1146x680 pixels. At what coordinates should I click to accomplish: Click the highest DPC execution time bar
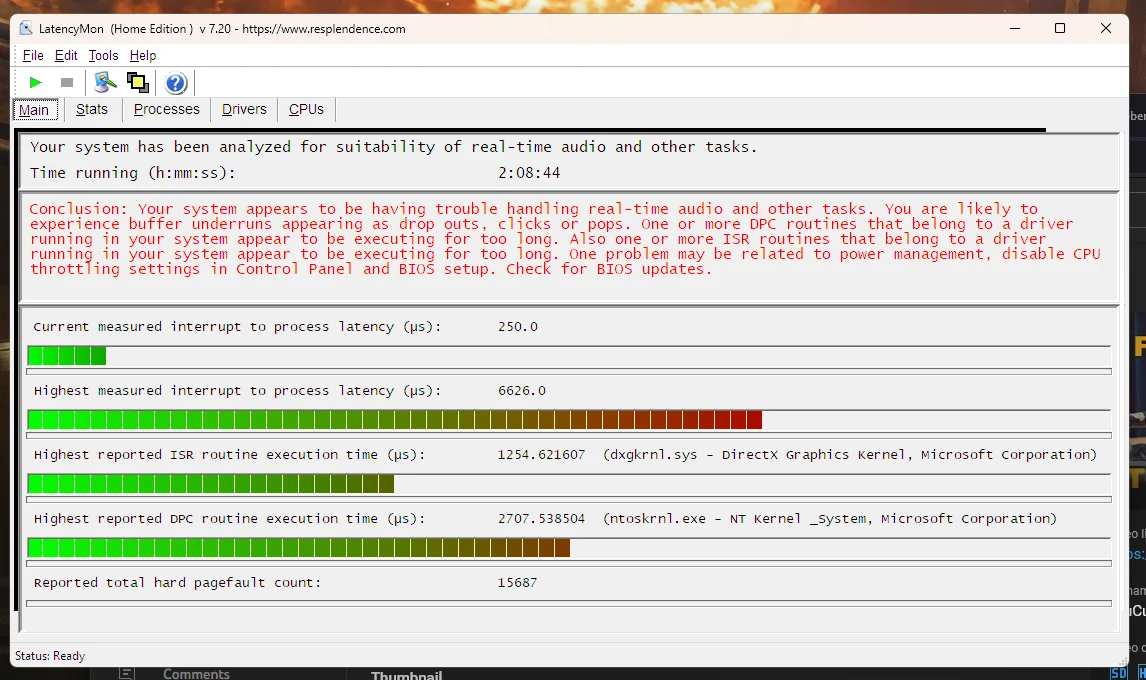pyautogui.click(x=569, y=548)
